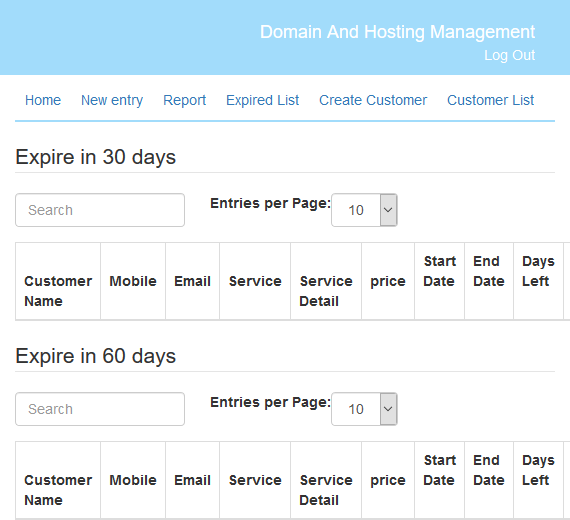The image size is (570, 520).
Task: Go to the New entry page
Action: [112, 100]
